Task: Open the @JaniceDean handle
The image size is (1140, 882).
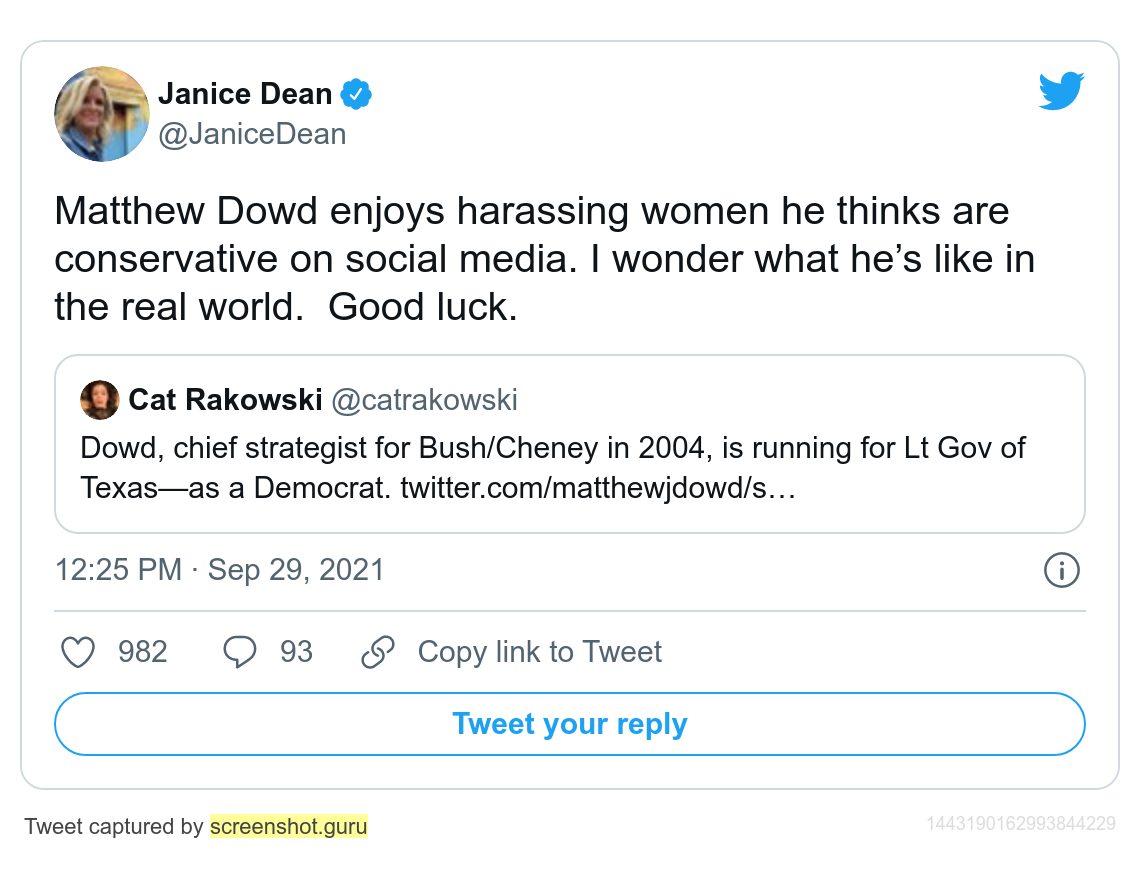Action: (x=252, y=135)
